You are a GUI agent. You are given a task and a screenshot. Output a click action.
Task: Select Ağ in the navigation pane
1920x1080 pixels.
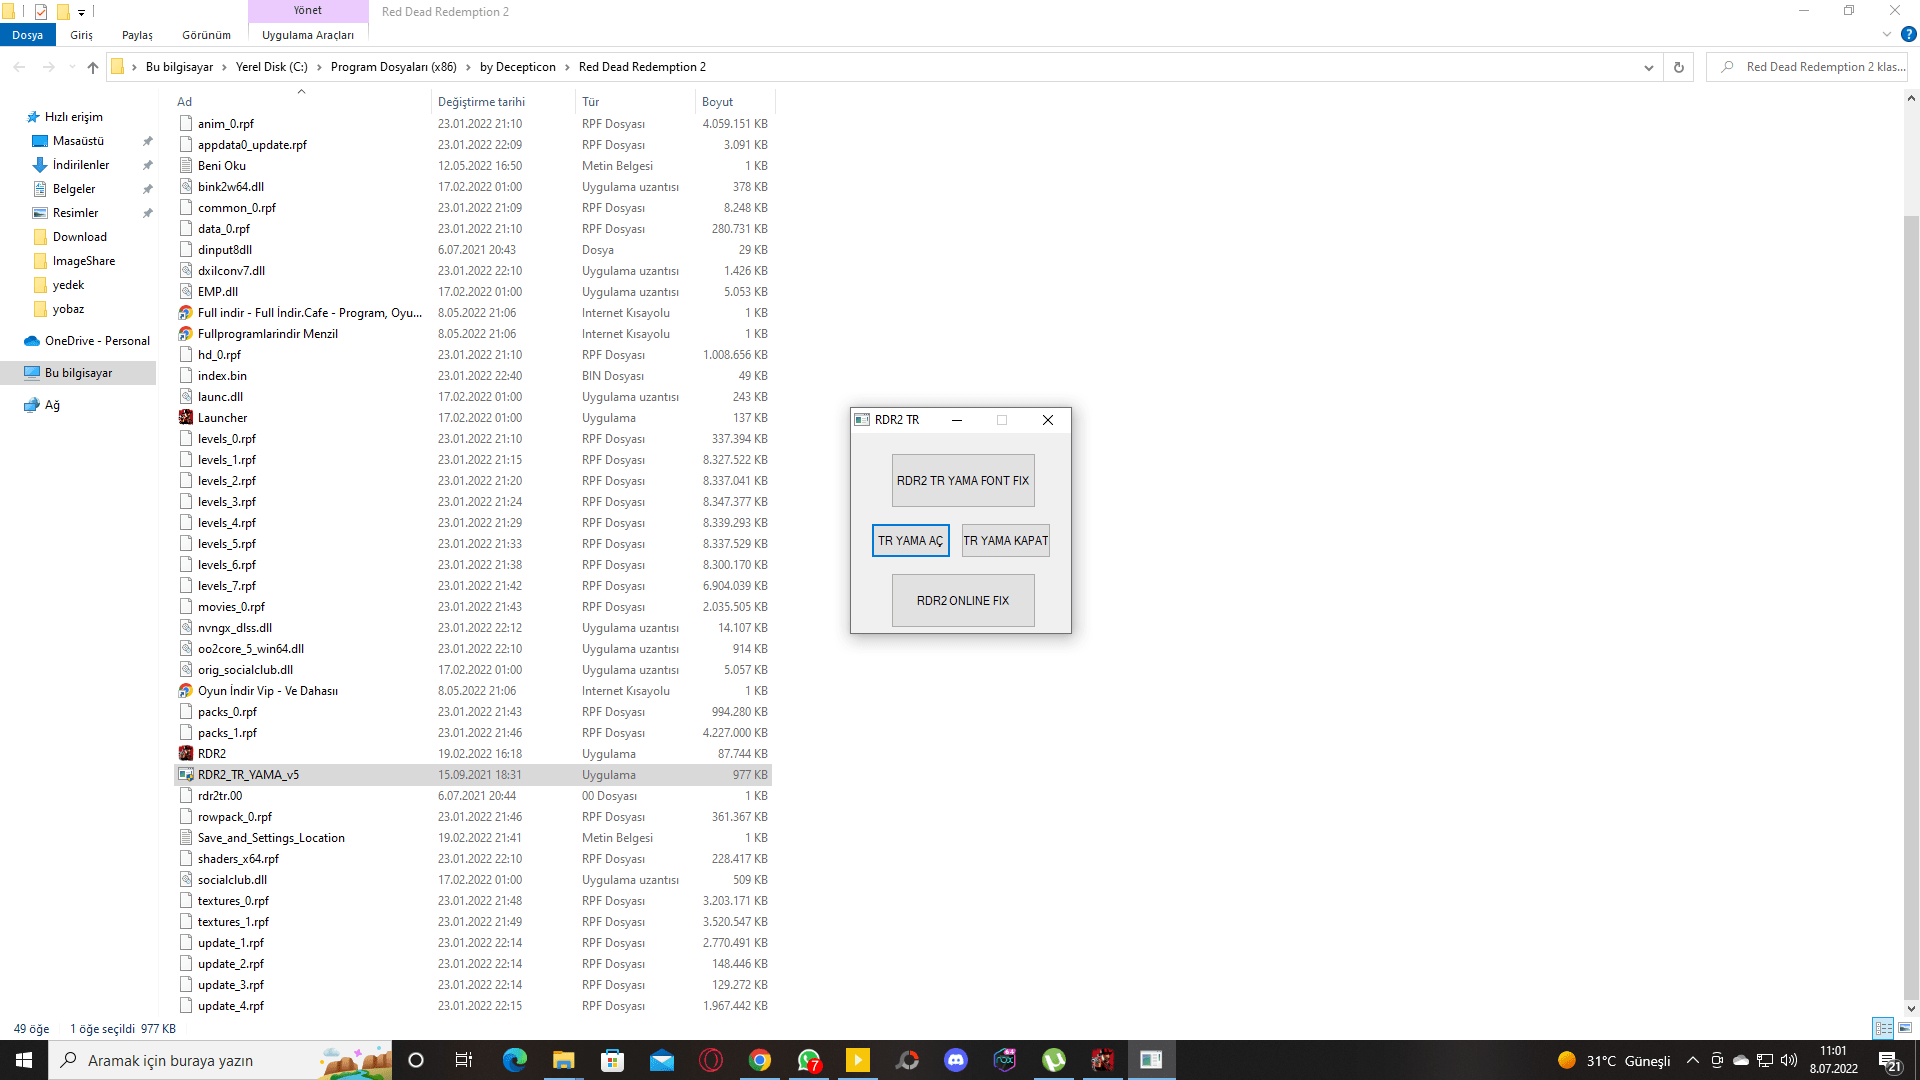(x=52, y=405)
